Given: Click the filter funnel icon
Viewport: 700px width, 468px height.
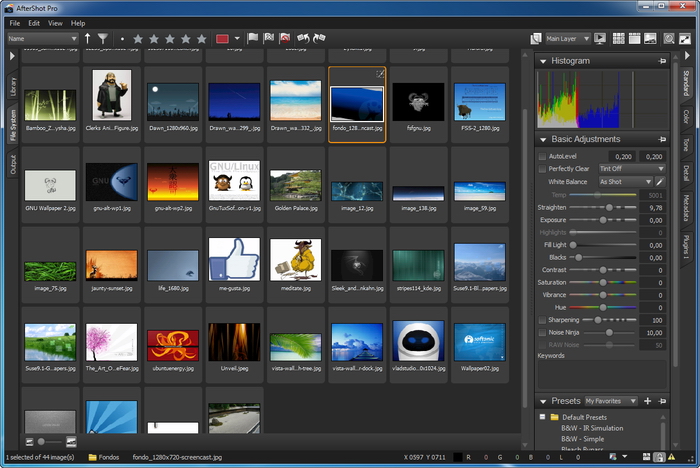Looking at the screenshot, I should [x=103, y=39].
